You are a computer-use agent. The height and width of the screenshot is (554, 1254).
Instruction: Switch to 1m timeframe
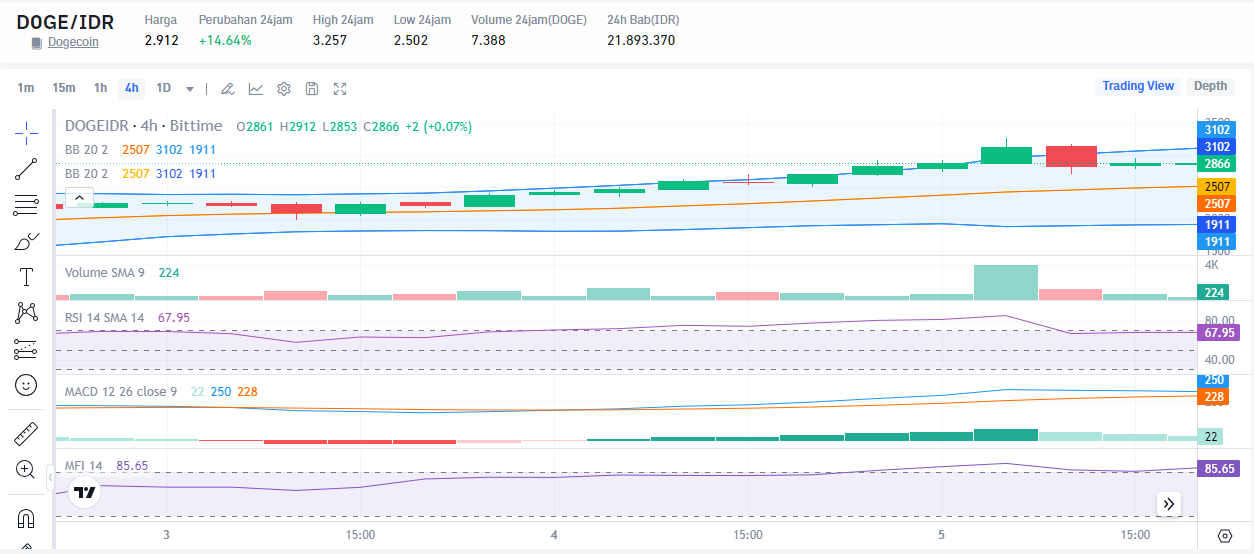[x=26, y=87]
